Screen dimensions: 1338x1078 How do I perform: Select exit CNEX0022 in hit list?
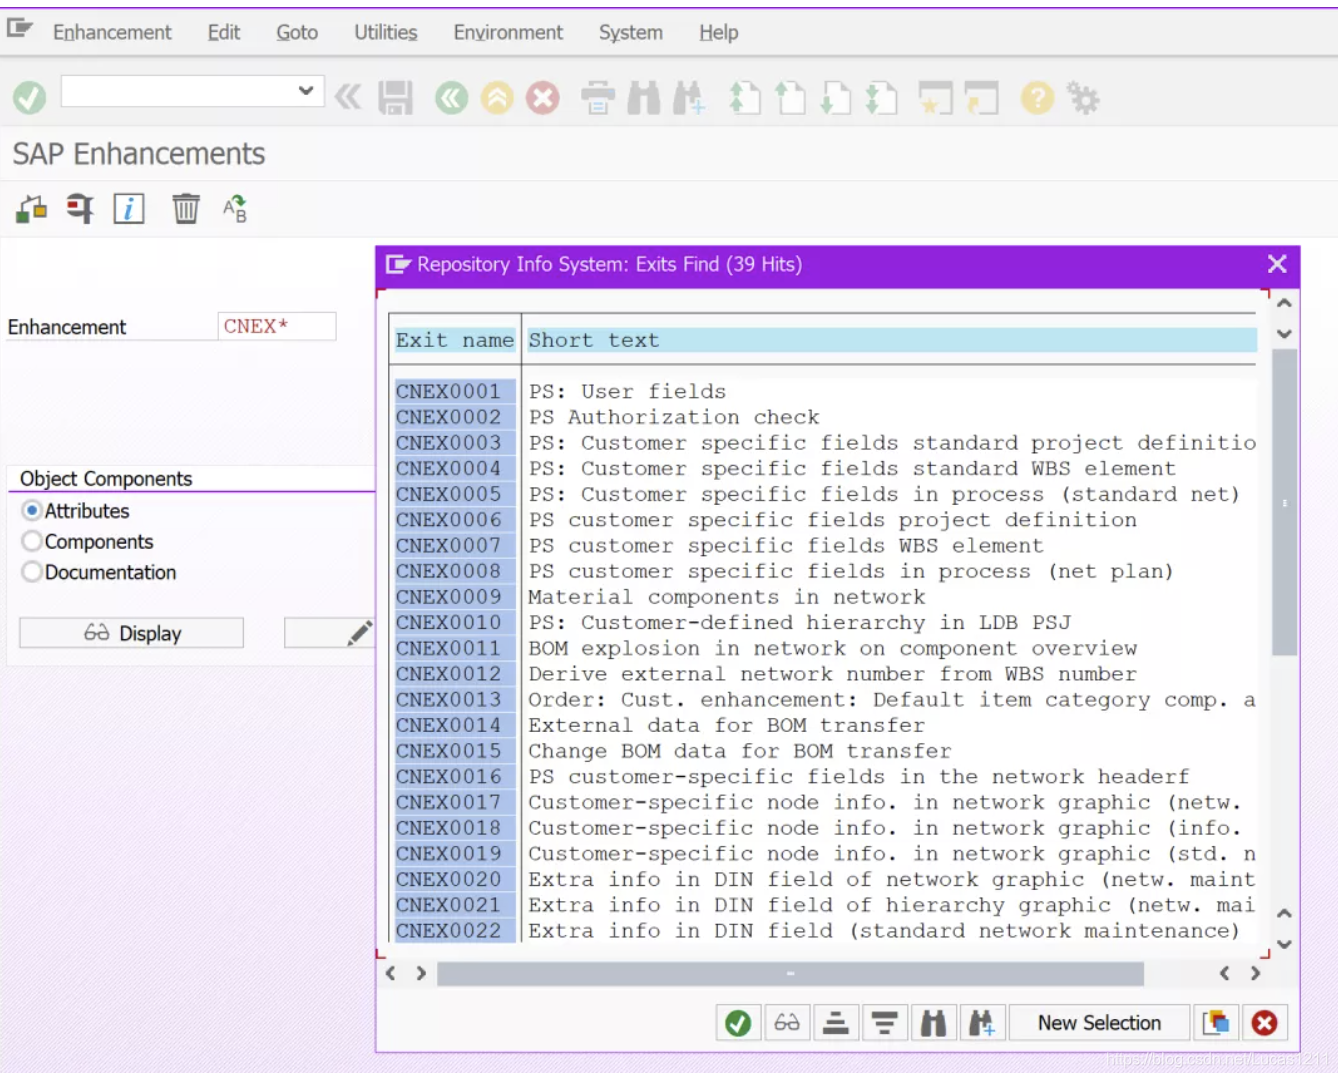(x=455, y=931)
